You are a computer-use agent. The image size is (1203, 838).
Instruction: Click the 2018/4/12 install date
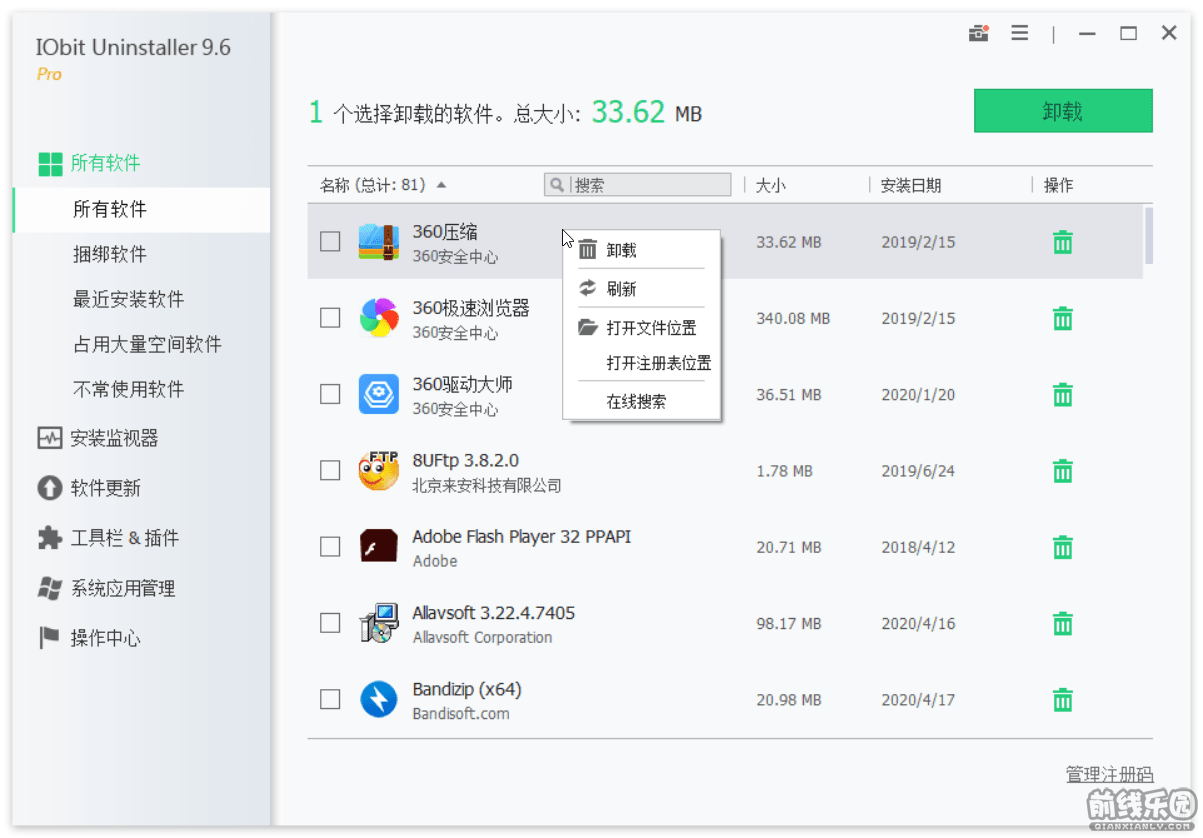(918, 548)
